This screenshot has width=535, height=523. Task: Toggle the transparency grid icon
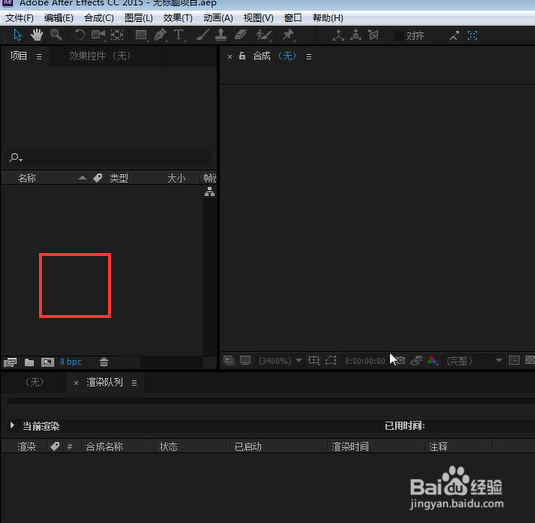[x=530, y=360]
